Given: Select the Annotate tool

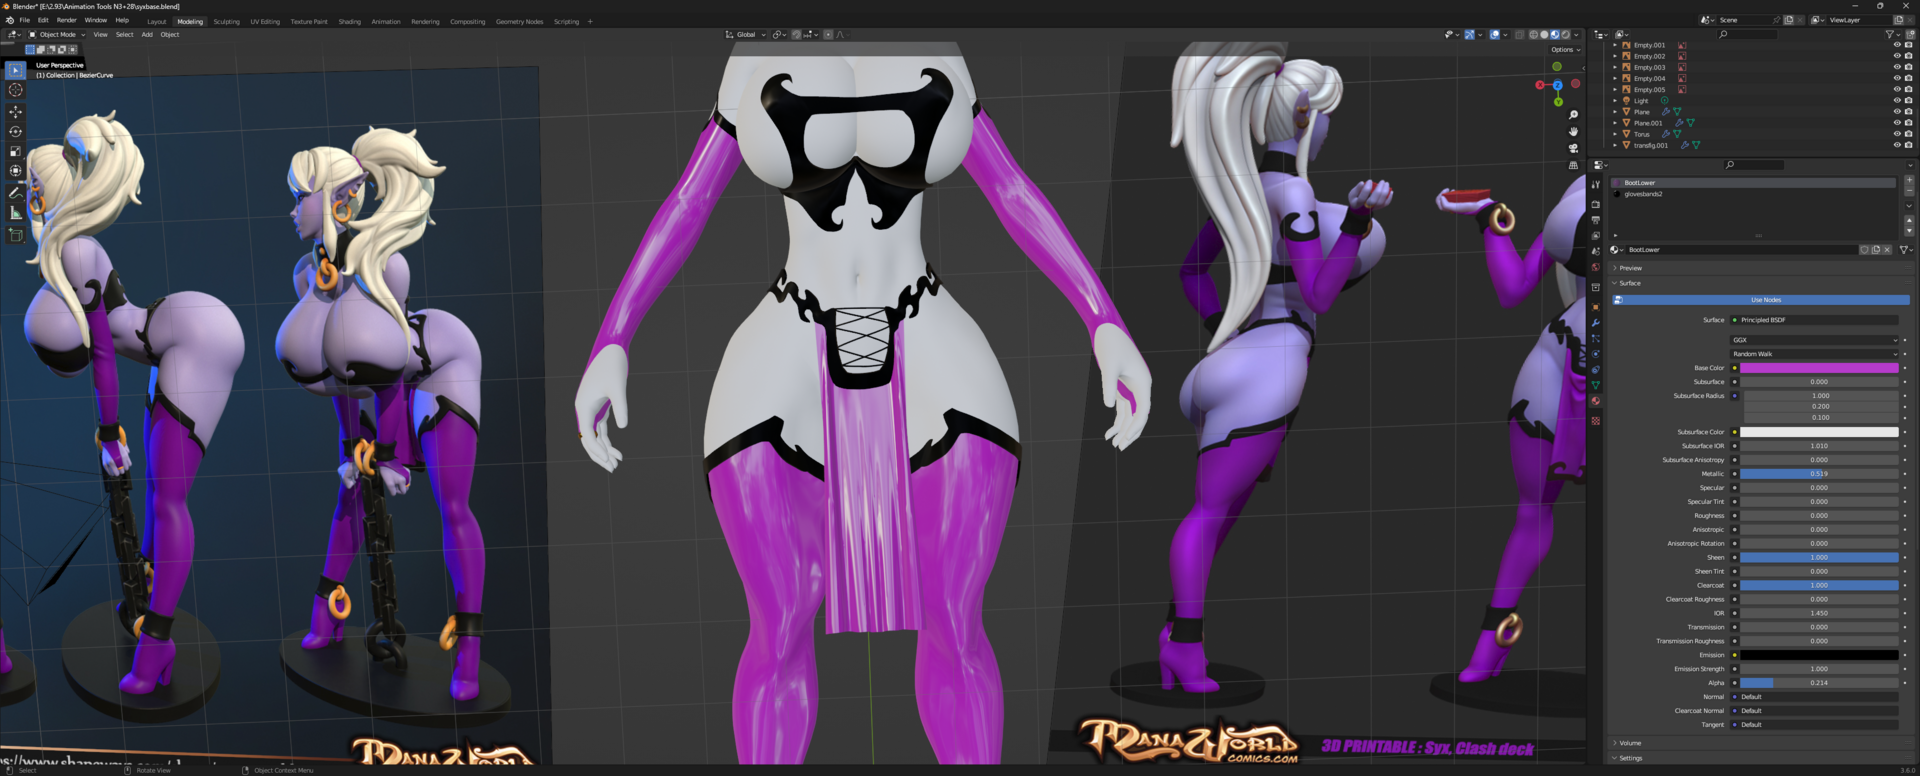Looking at the screenshot, I should coord(15,193).
